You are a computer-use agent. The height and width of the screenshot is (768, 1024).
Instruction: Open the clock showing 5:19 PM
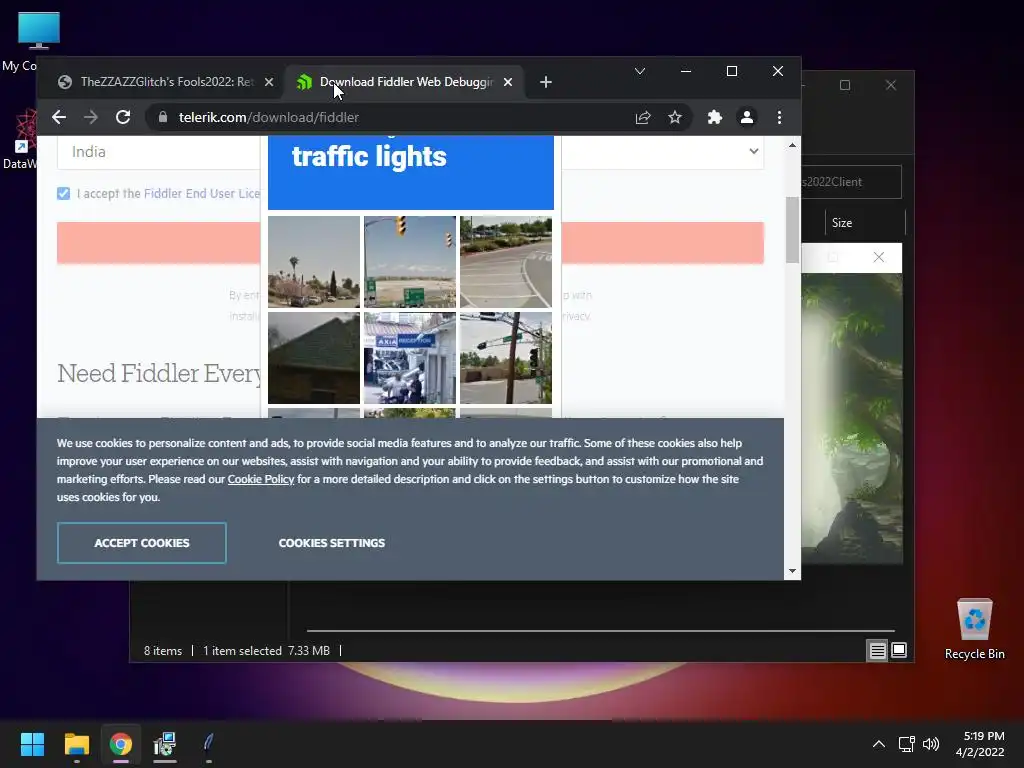click(x=981, y=744)
